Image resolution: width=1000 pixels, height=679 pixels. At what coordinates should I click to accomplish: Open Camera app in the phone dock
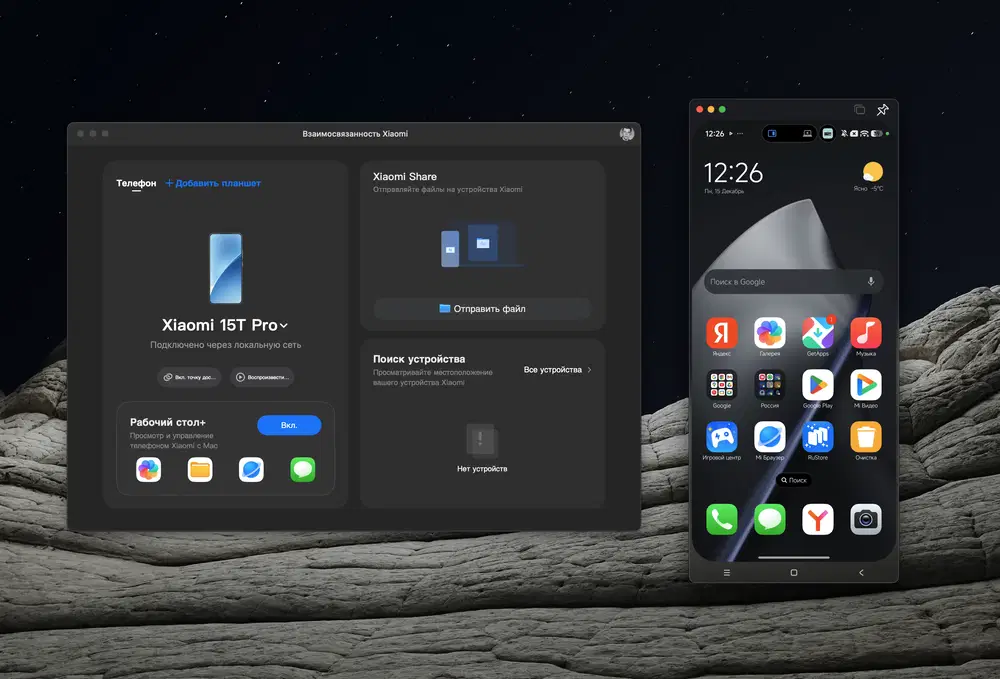coord(865,520)
